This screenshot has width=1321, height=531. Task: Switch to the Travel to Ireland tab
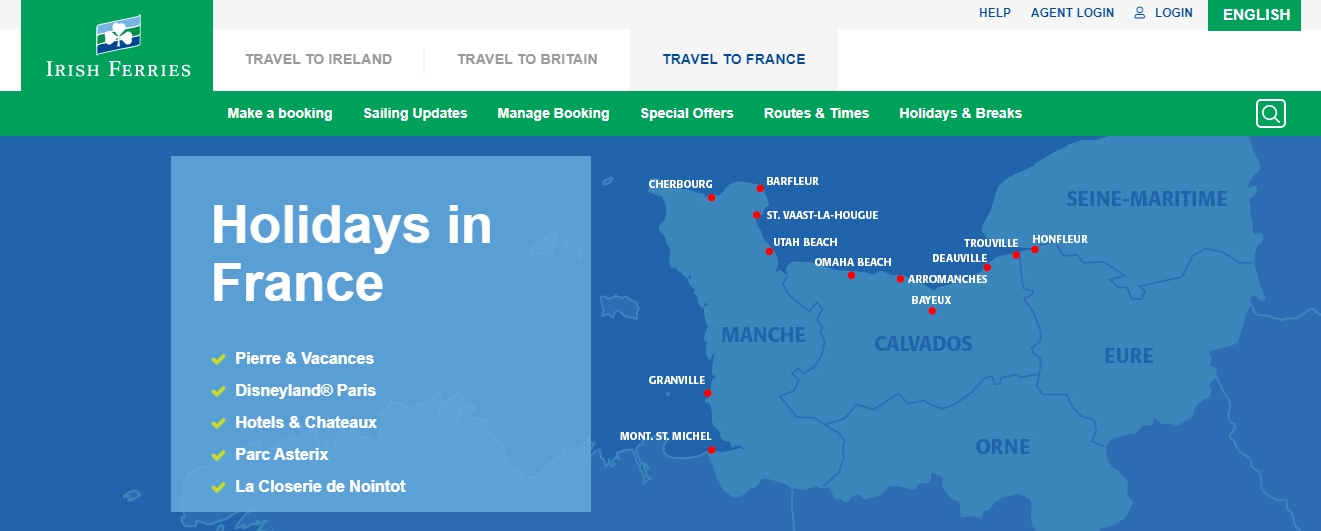tap(318, 59)
